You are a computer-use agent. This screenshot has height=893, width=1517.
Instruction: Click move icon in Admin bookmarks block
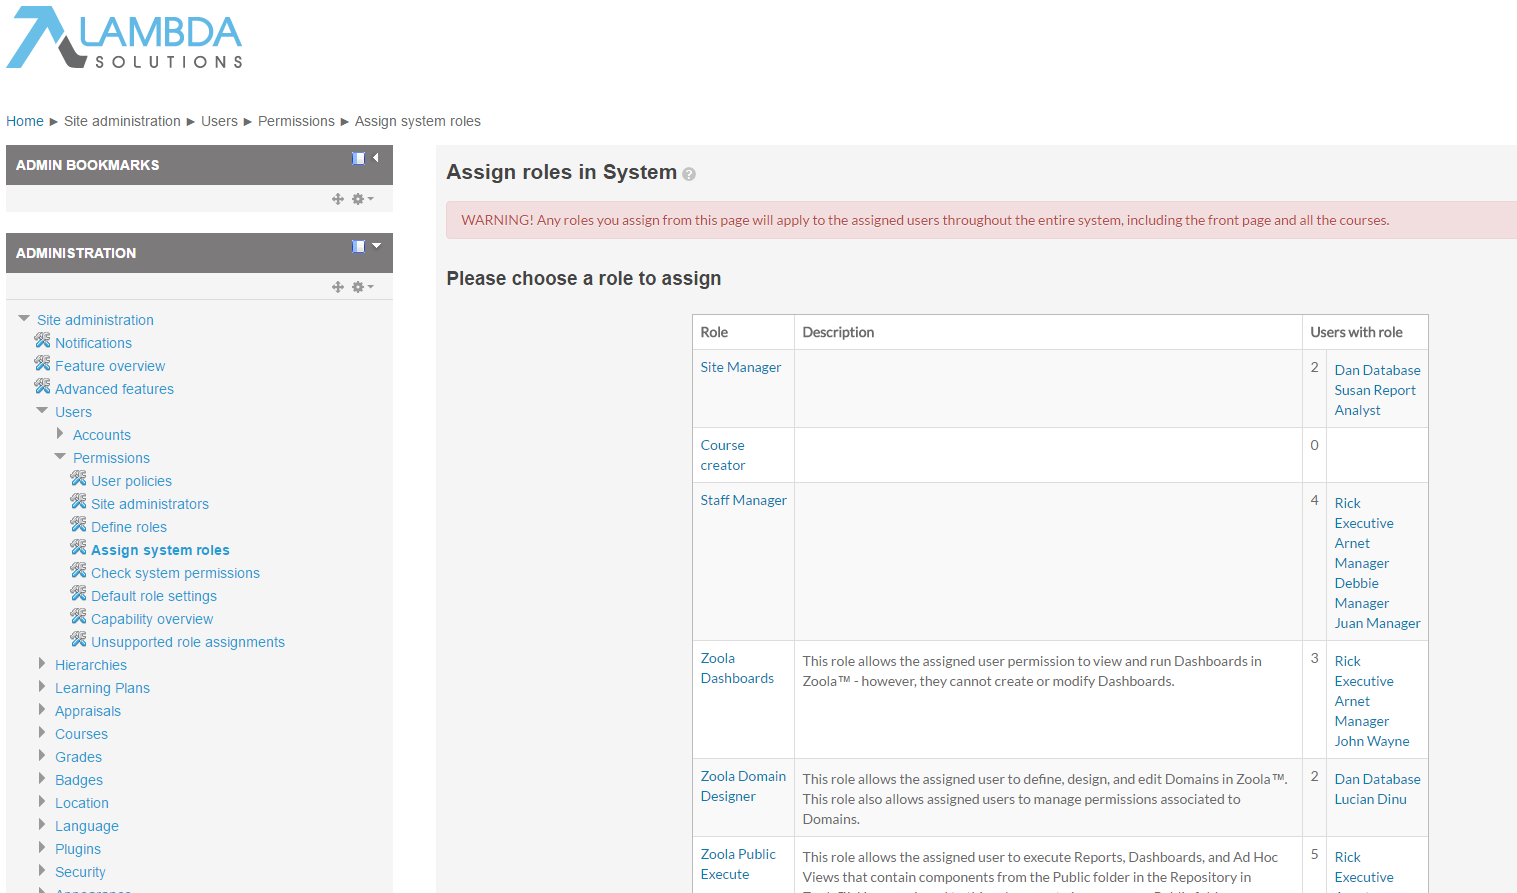click(338, 199)
